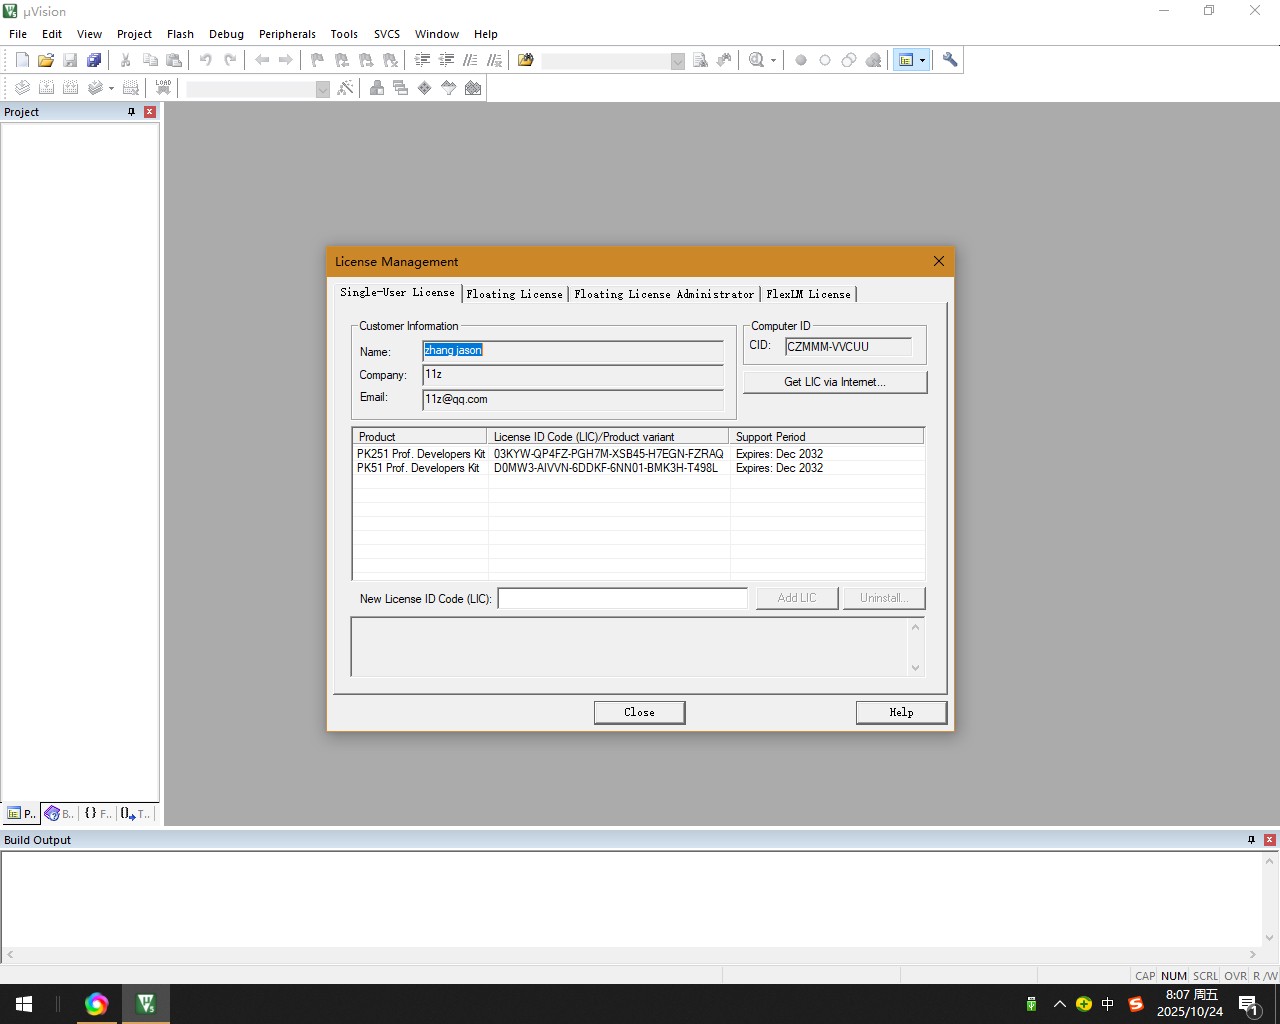Open Configuration wrench icon in toolbar
Screen dimensions: 1280x1024
click(x=950, y=60)
